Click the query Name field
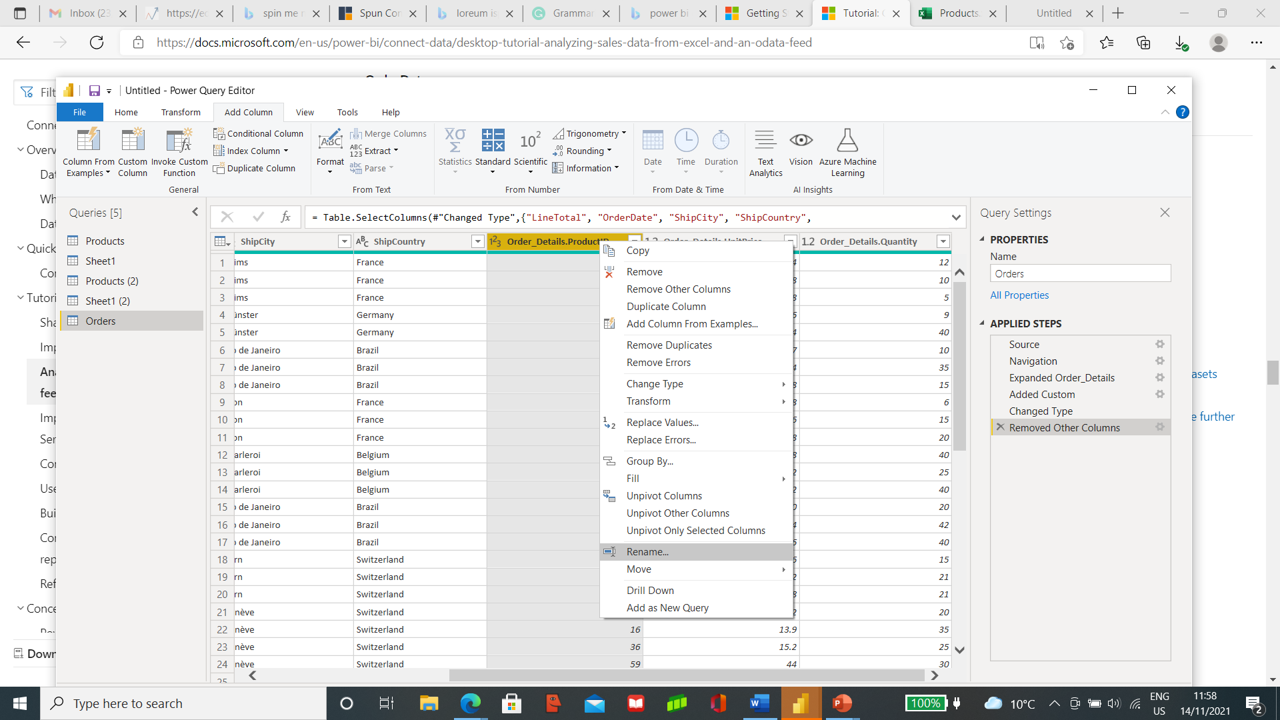1280x720 pixels. pyautogui.click(x=1080, y=273)
